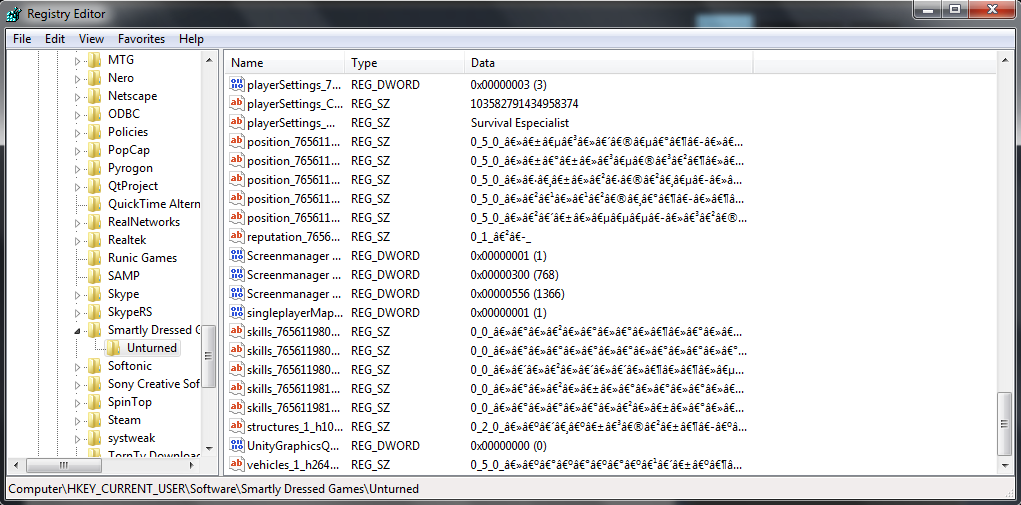Click the string icon of reputation_7656 value
The width and height of the screenshot is (1021, 505).
pos(236,236)
